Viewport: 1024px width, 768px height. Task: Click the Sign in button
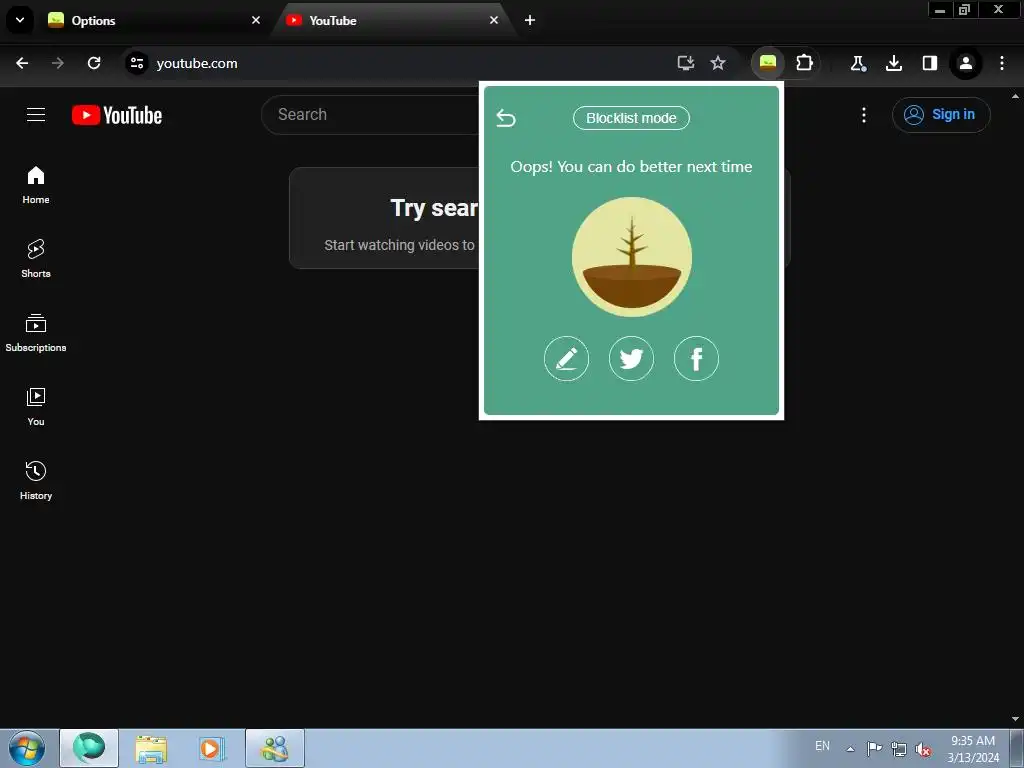pyautogui.click(x=941, y=115)
